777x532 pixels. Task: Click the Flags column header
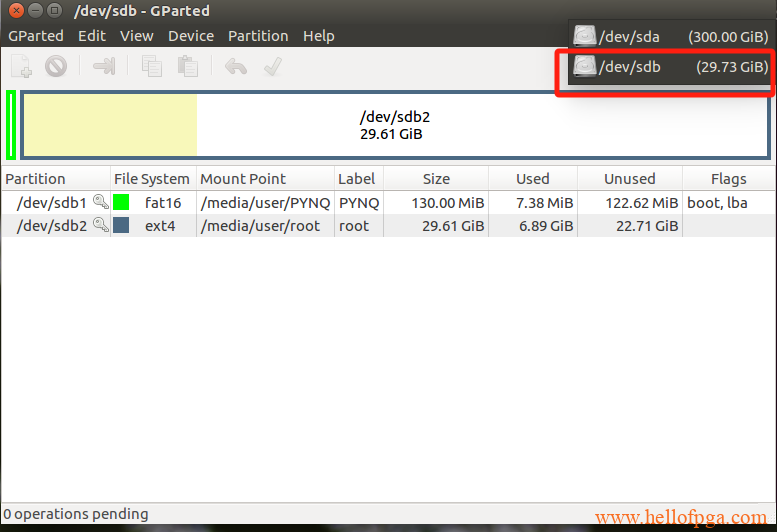[x=728, y=178]
